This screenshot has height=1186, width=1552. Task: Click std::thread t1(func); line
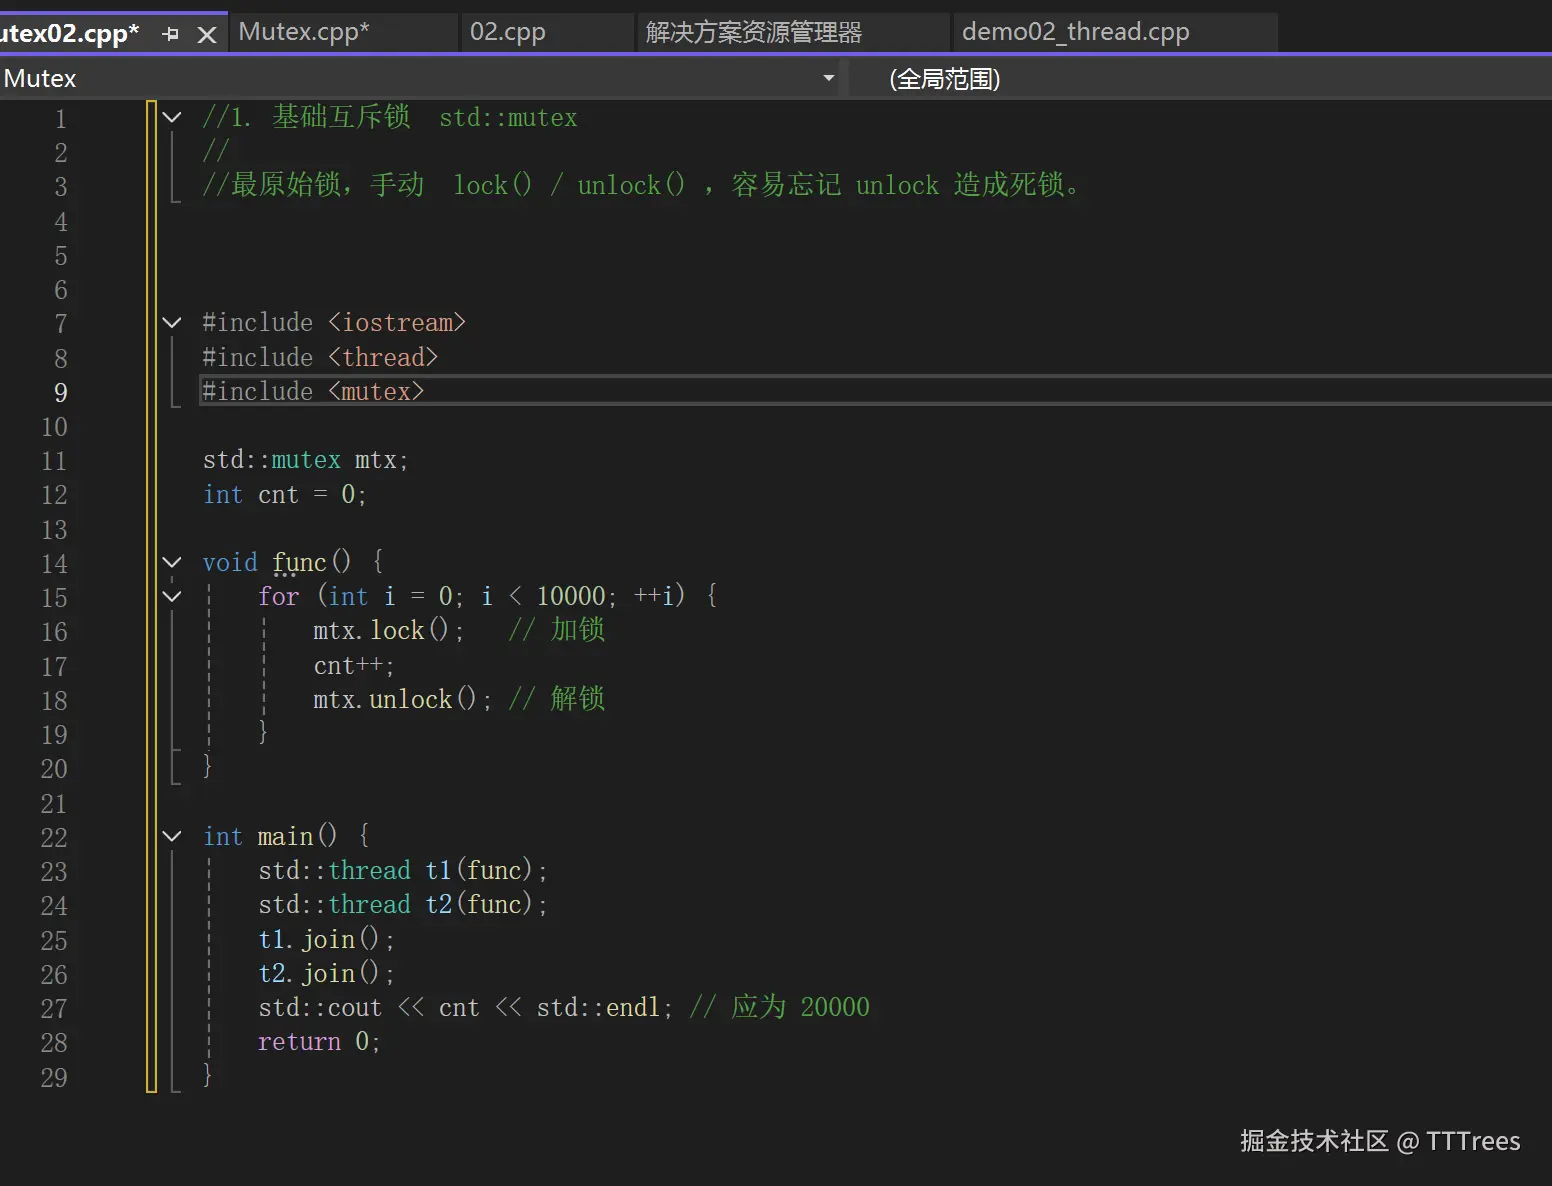[403, 870]
